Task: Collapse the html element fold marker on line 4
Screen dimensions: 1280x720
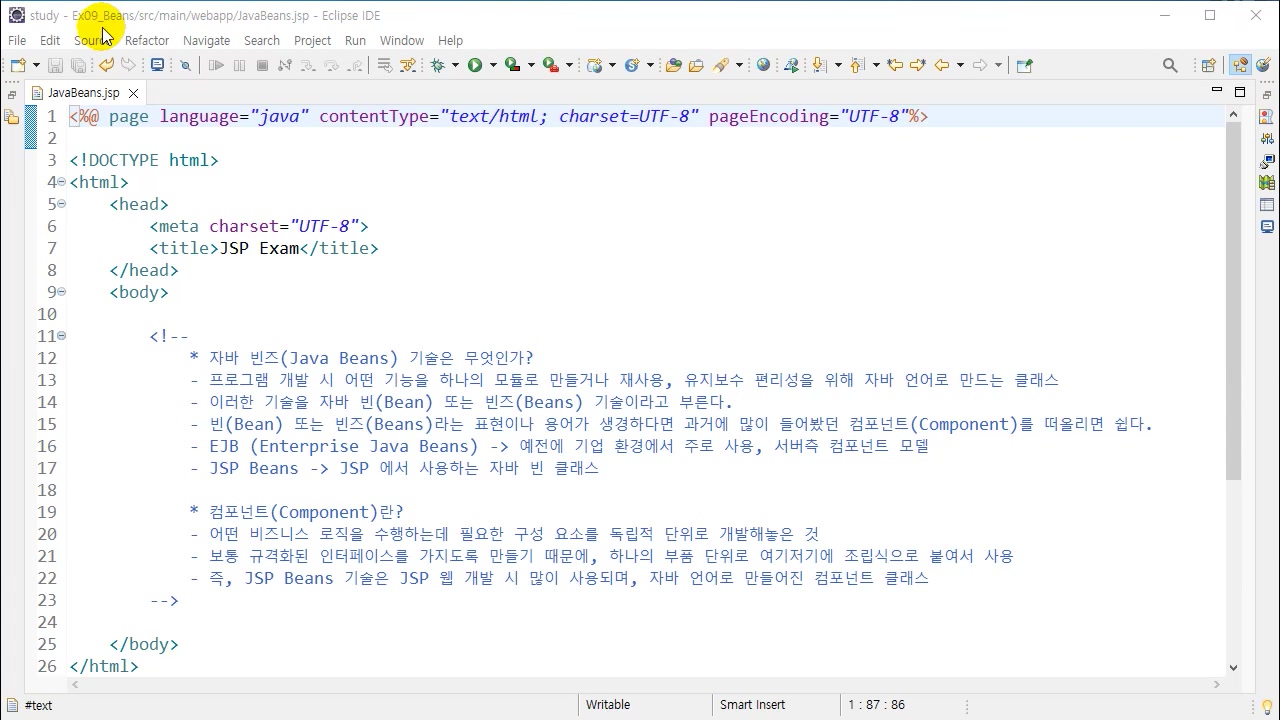Action: pos(61,182)
